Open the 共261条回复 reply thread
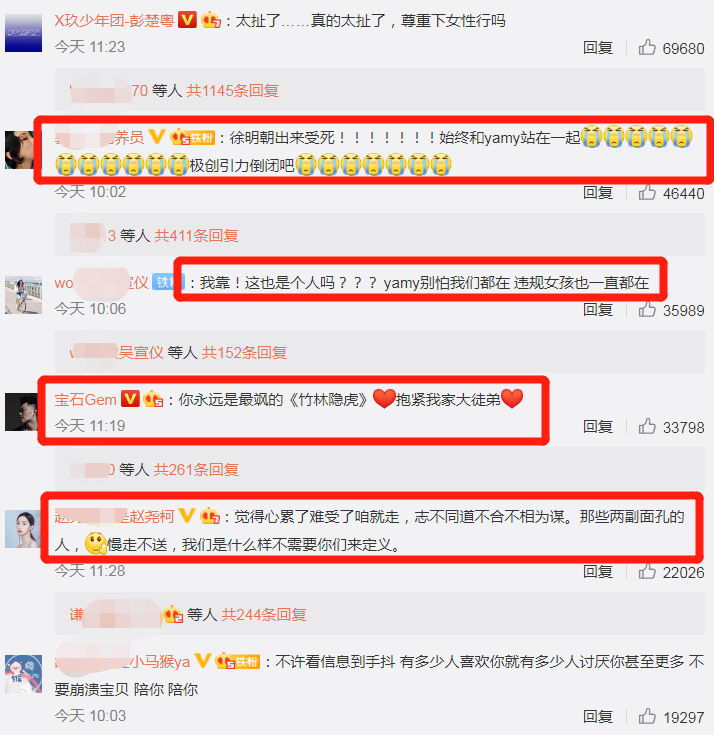The width and height of the screenshot is (714, 735). [196, 469]
